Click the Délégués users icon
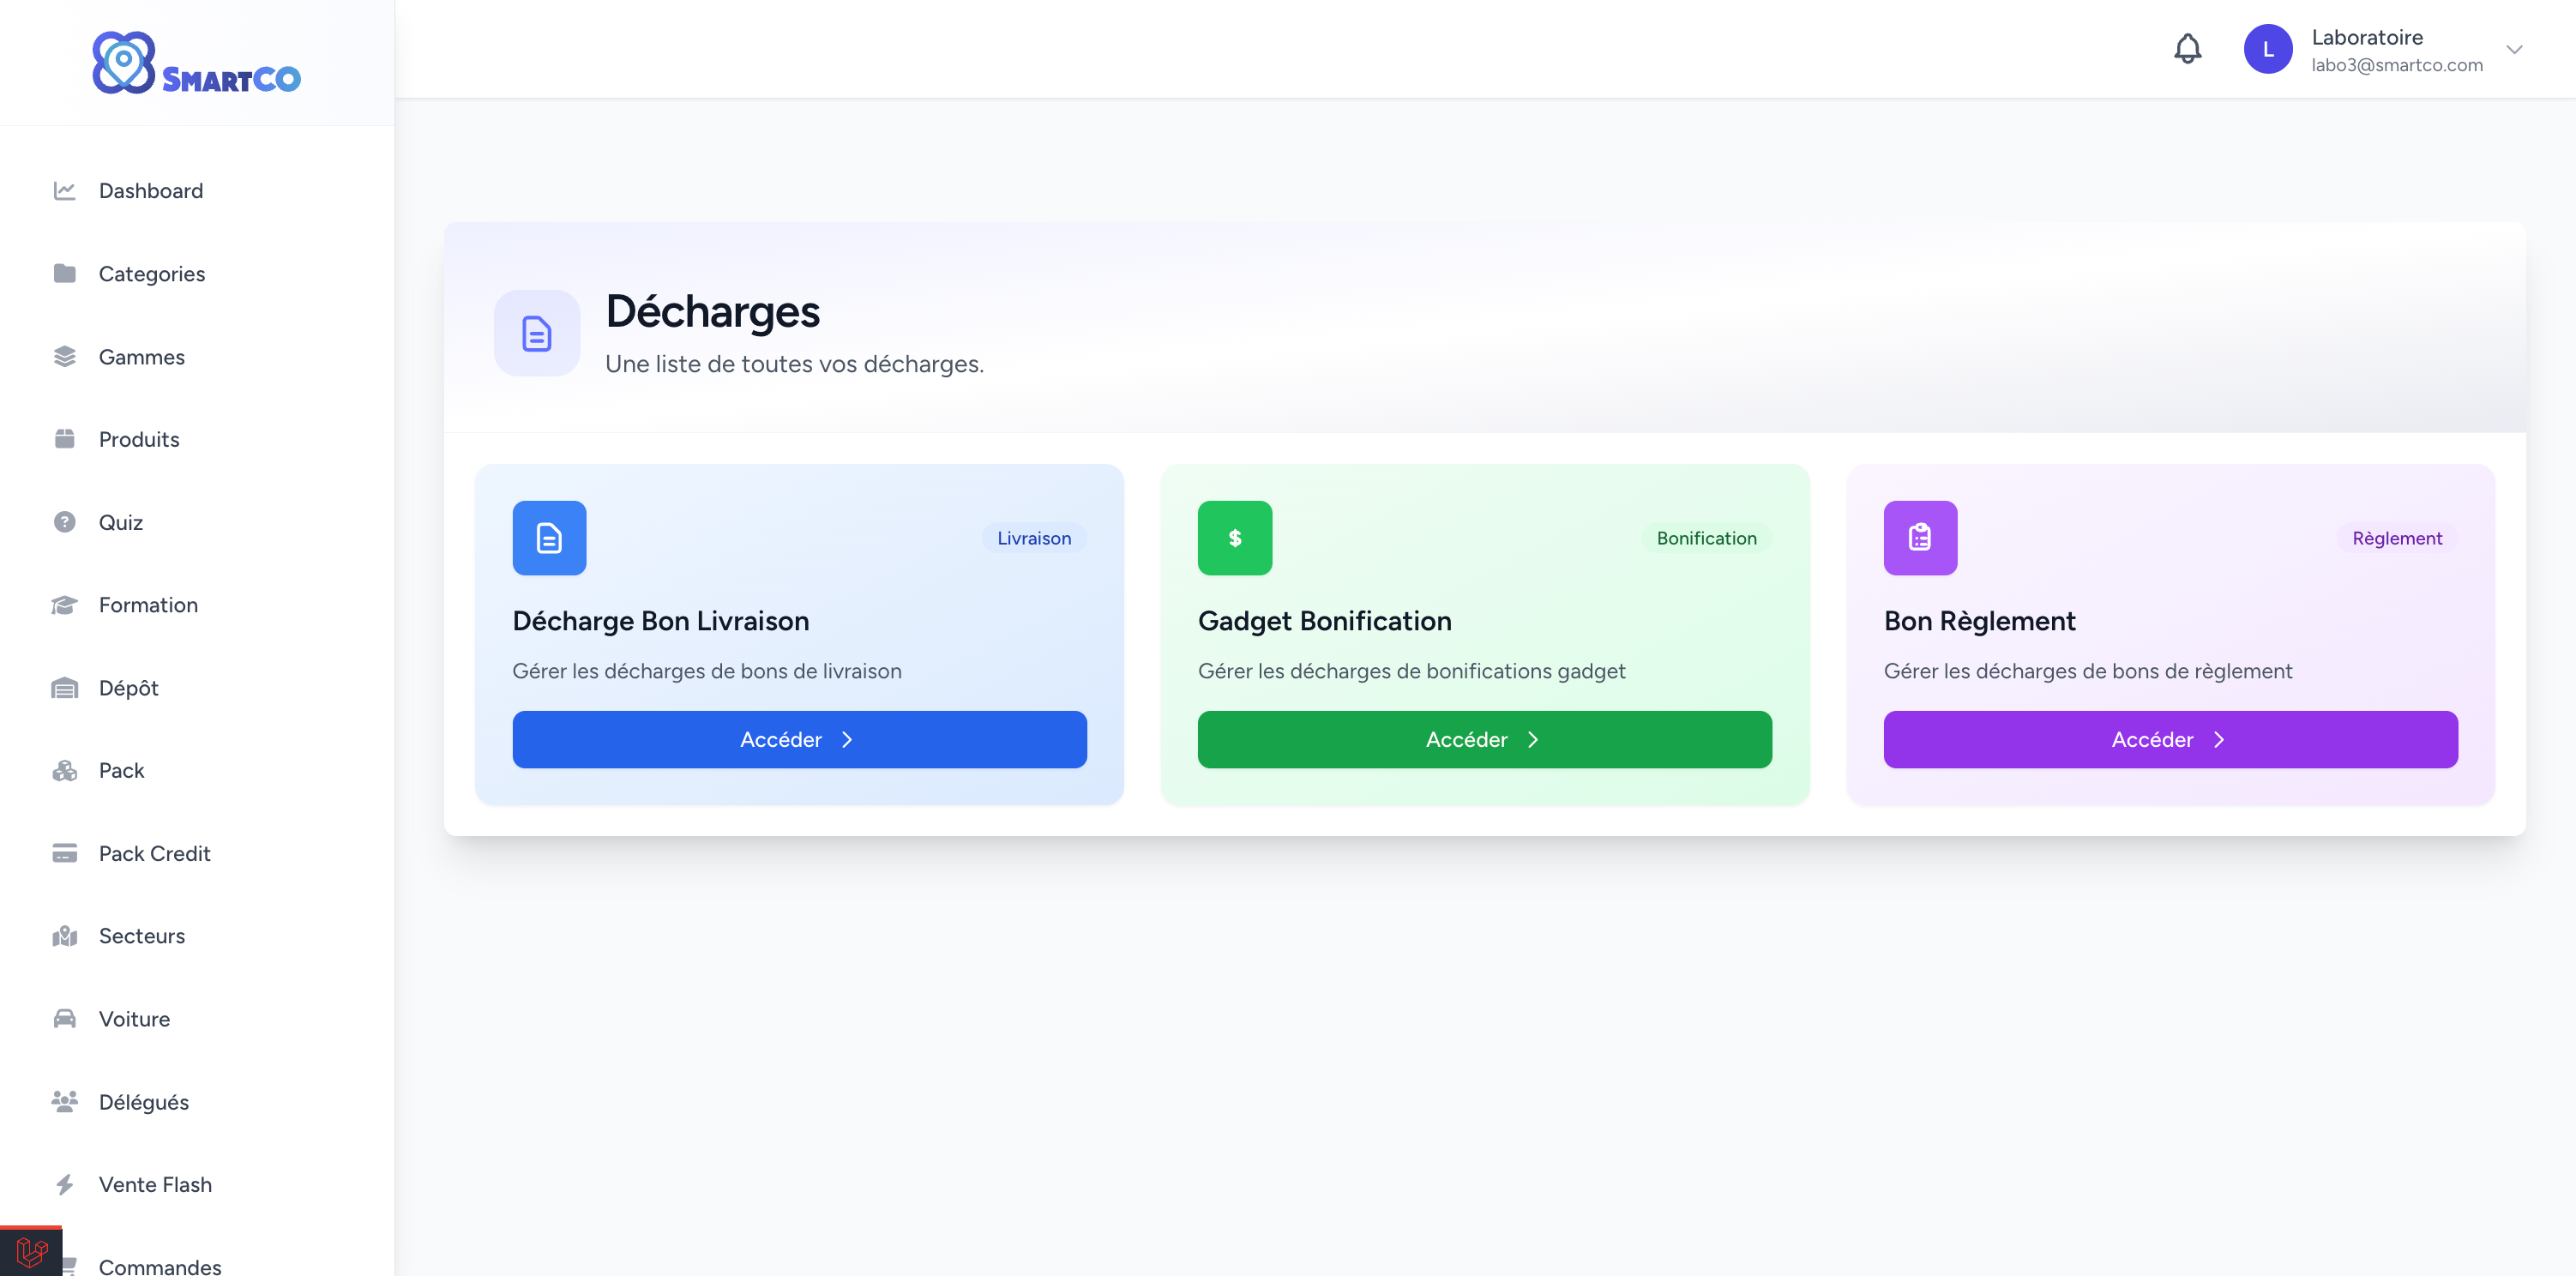The image size is (2576, 1276). pyautogui.click(x=65, y=1101)
